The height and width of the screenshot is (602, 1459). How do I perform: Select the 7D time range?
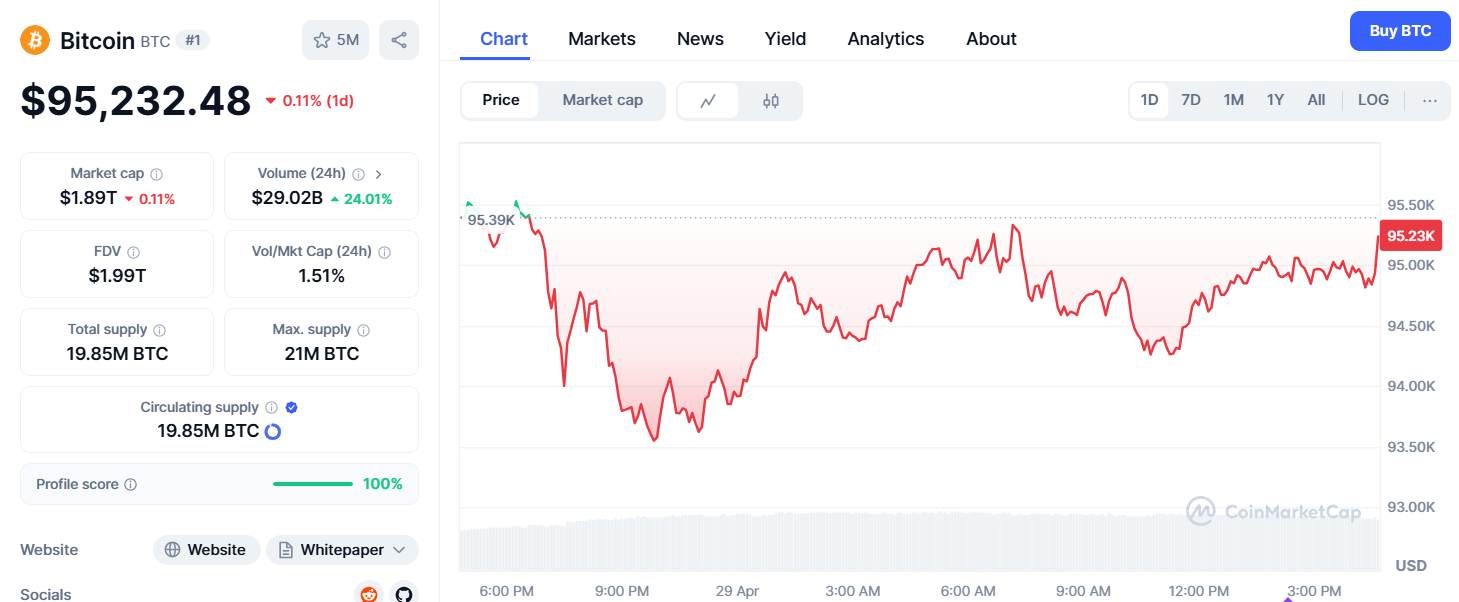tap(1190, 100)
